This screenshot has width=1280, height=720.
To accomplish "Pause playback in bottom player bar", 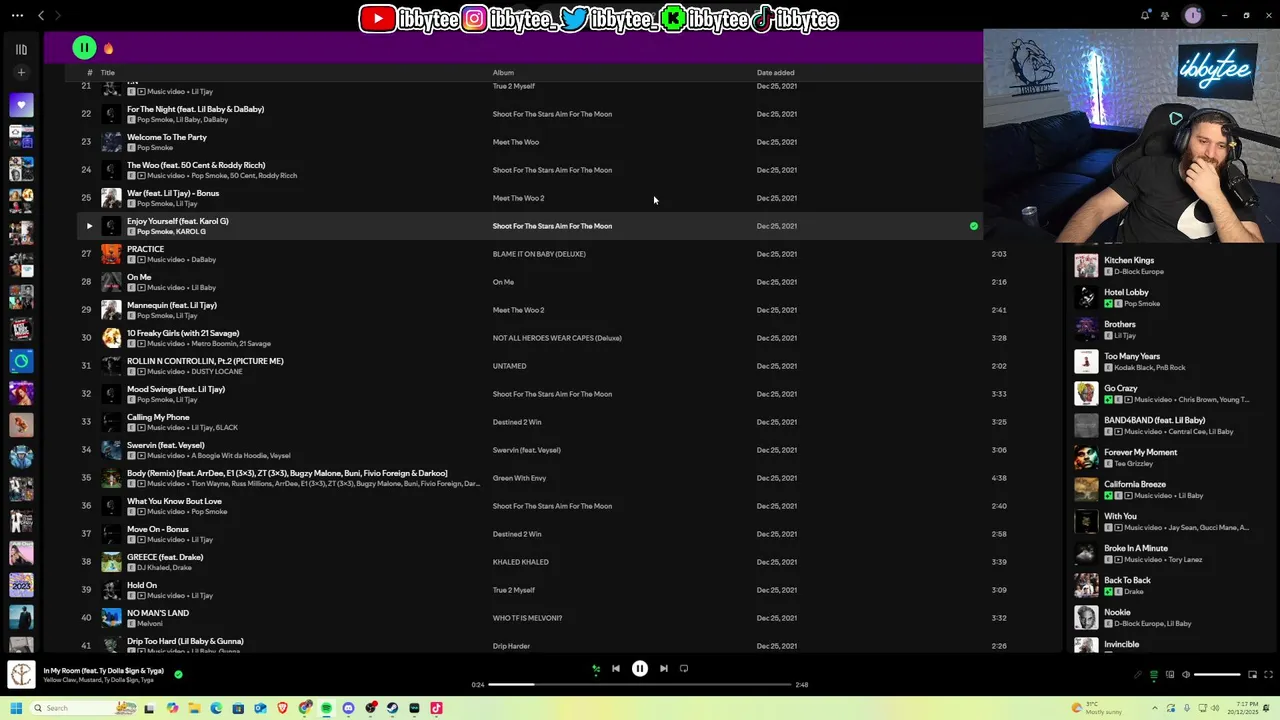I will coord(640,669).
